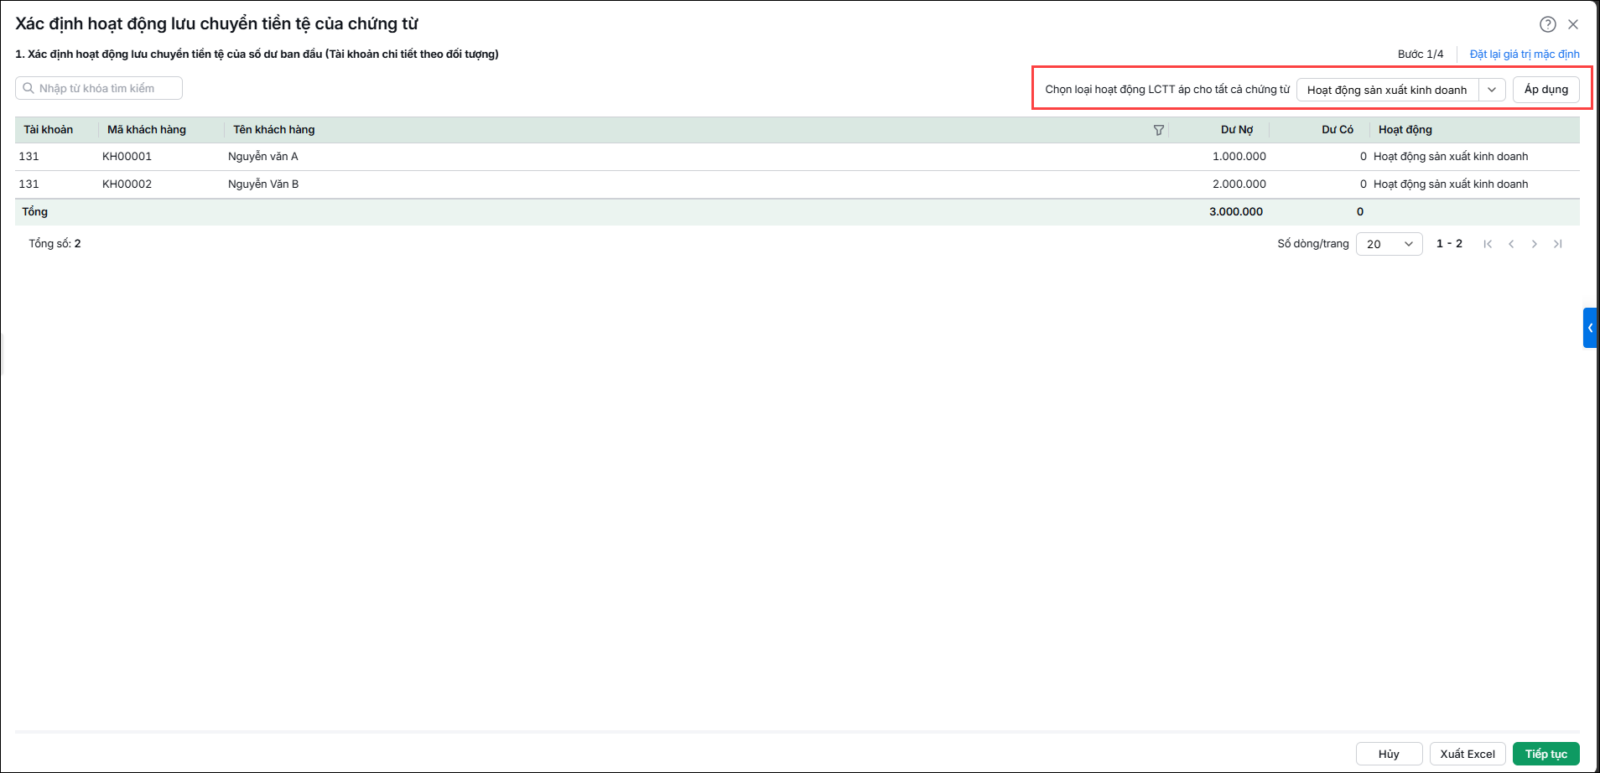Go to previous page of the table
1600x773 pixels.
click(1511, 244)
